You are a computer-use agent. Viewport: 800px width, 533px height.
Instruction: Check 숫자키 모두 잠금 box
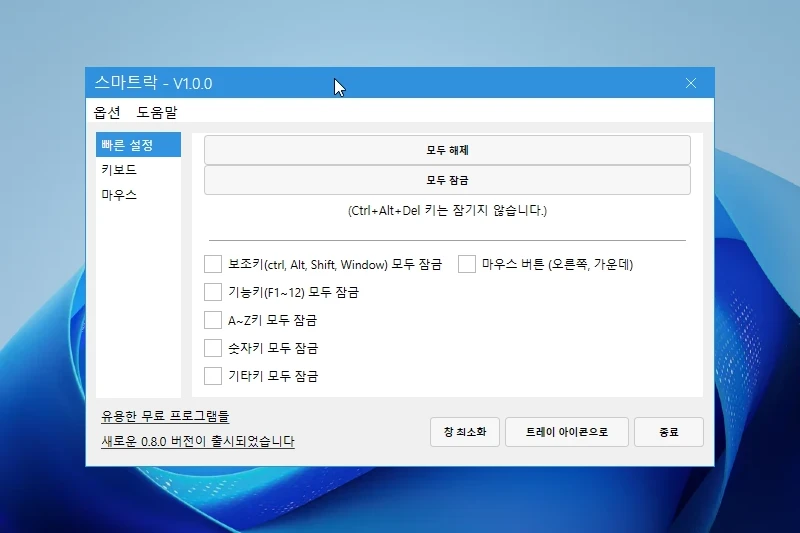pos(213,348)
